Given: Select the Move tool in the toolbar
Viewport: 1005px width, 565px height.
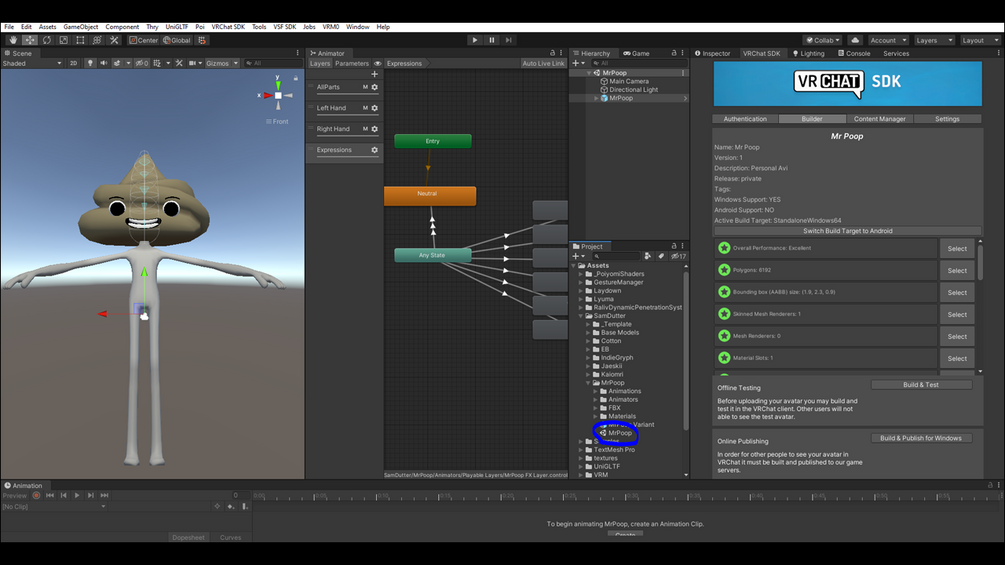Looking at the screenshot, I should [x=29, y=40].
